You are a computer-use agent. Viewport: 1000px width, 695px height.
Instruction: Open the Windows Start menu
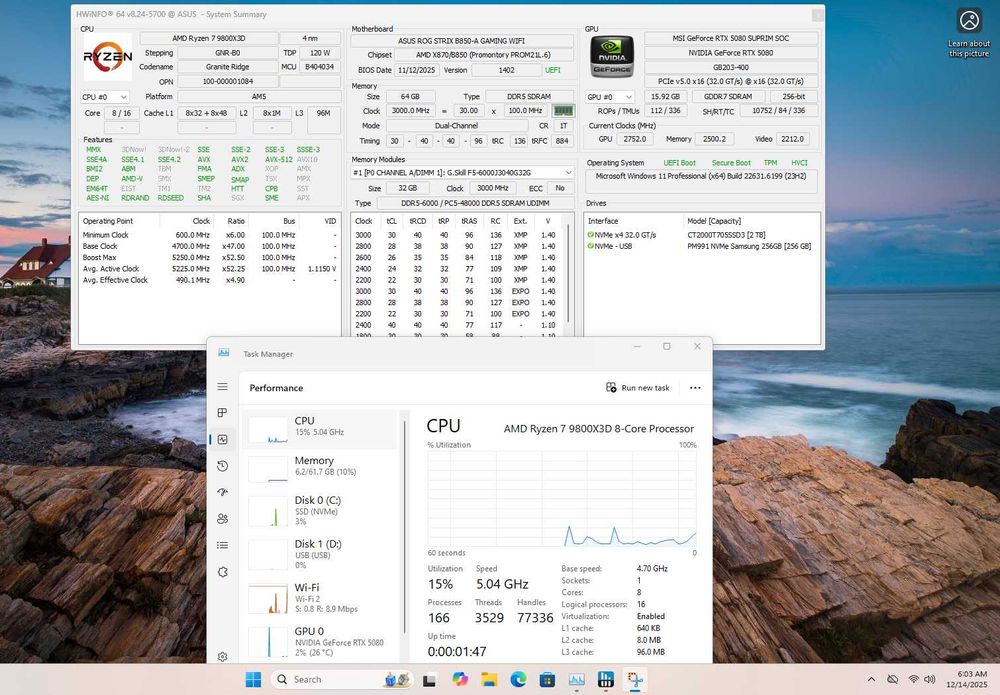tap(253, 680)
